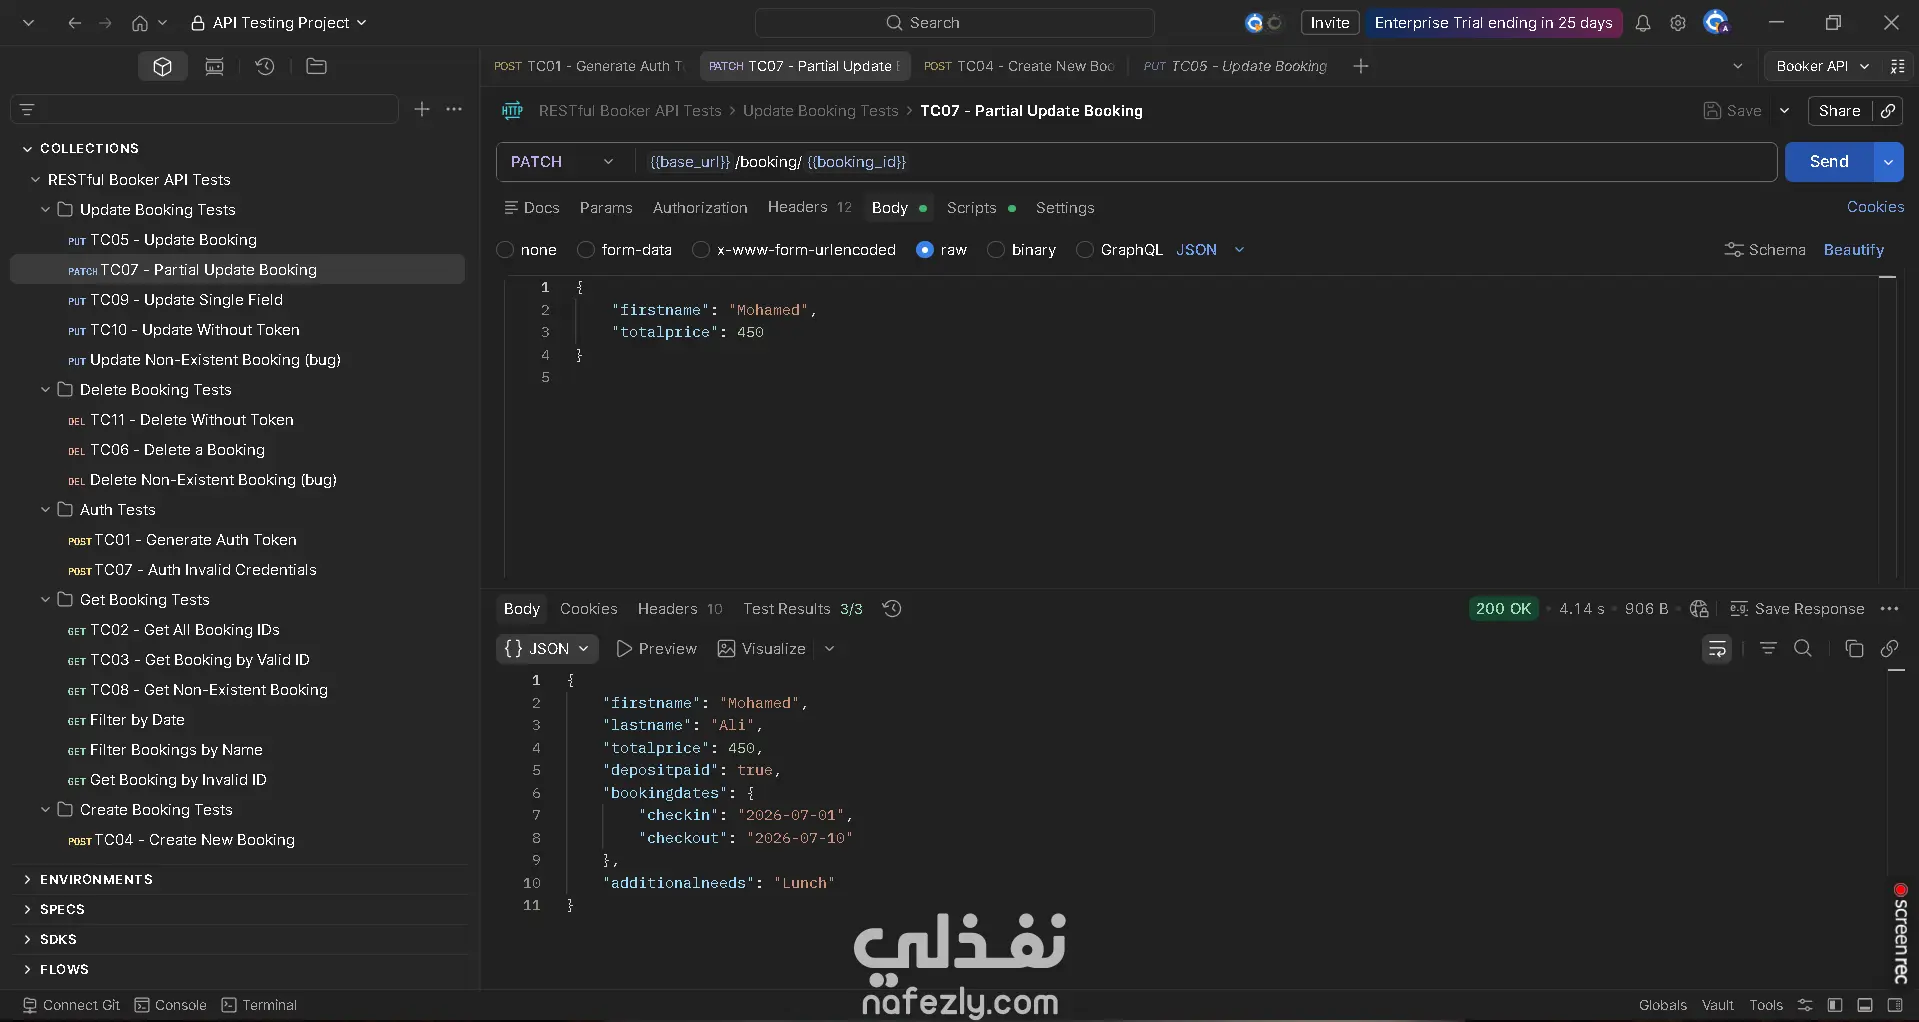Screen dimensions: 1919x1022
Task: Open the History sidebar icon
Action: (265, 66)
